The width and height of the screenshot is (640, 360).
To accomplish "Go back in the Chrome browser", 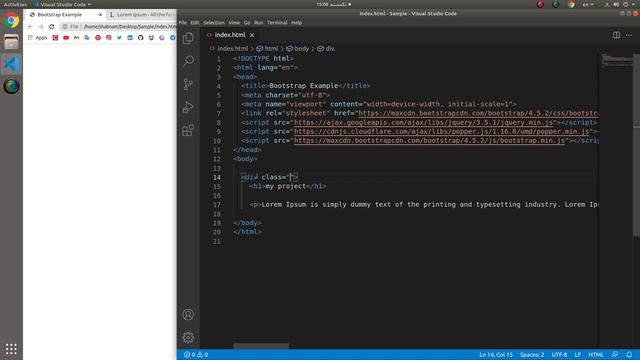I will (30, 27).
